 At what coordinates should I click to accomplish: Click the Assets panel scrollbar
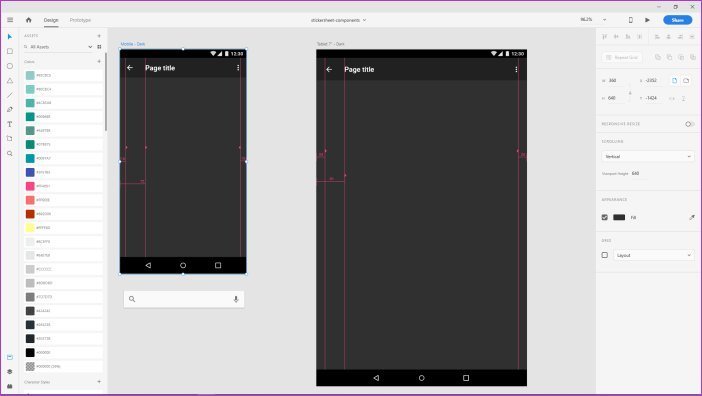coord(106,92)
